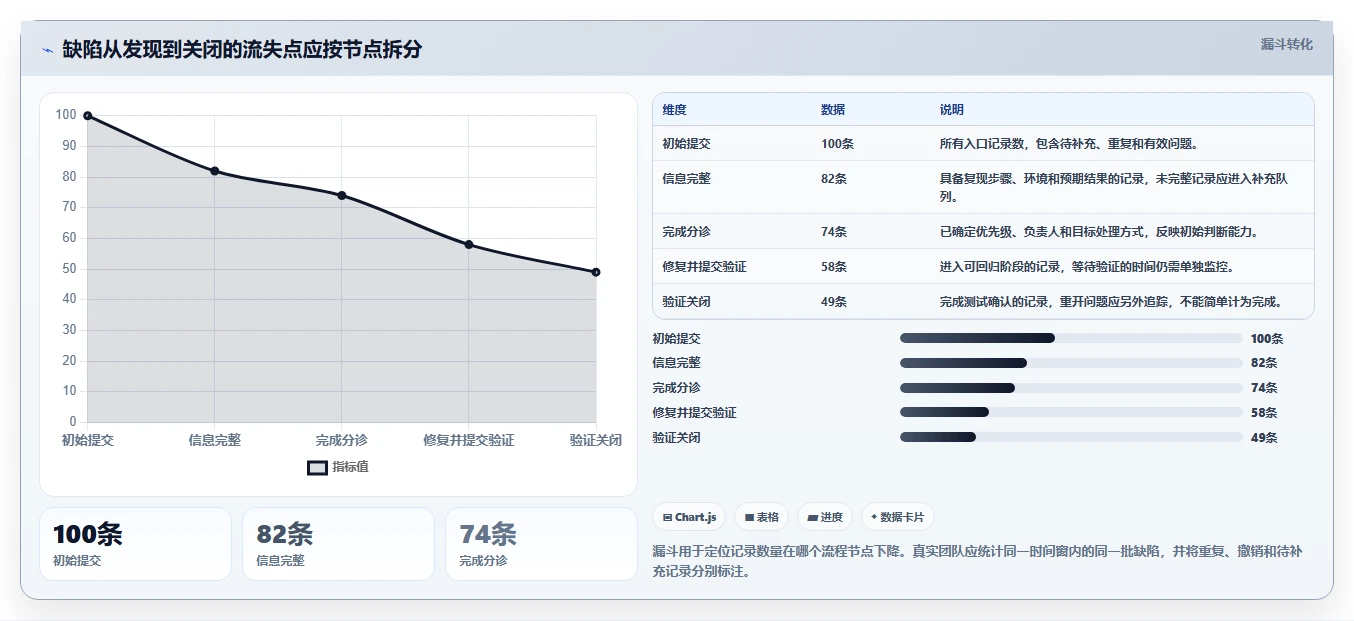Click the Chart.js tag
Image resolution: width=1354 pixels, height=621 pixels.
(x=689, y=517)
